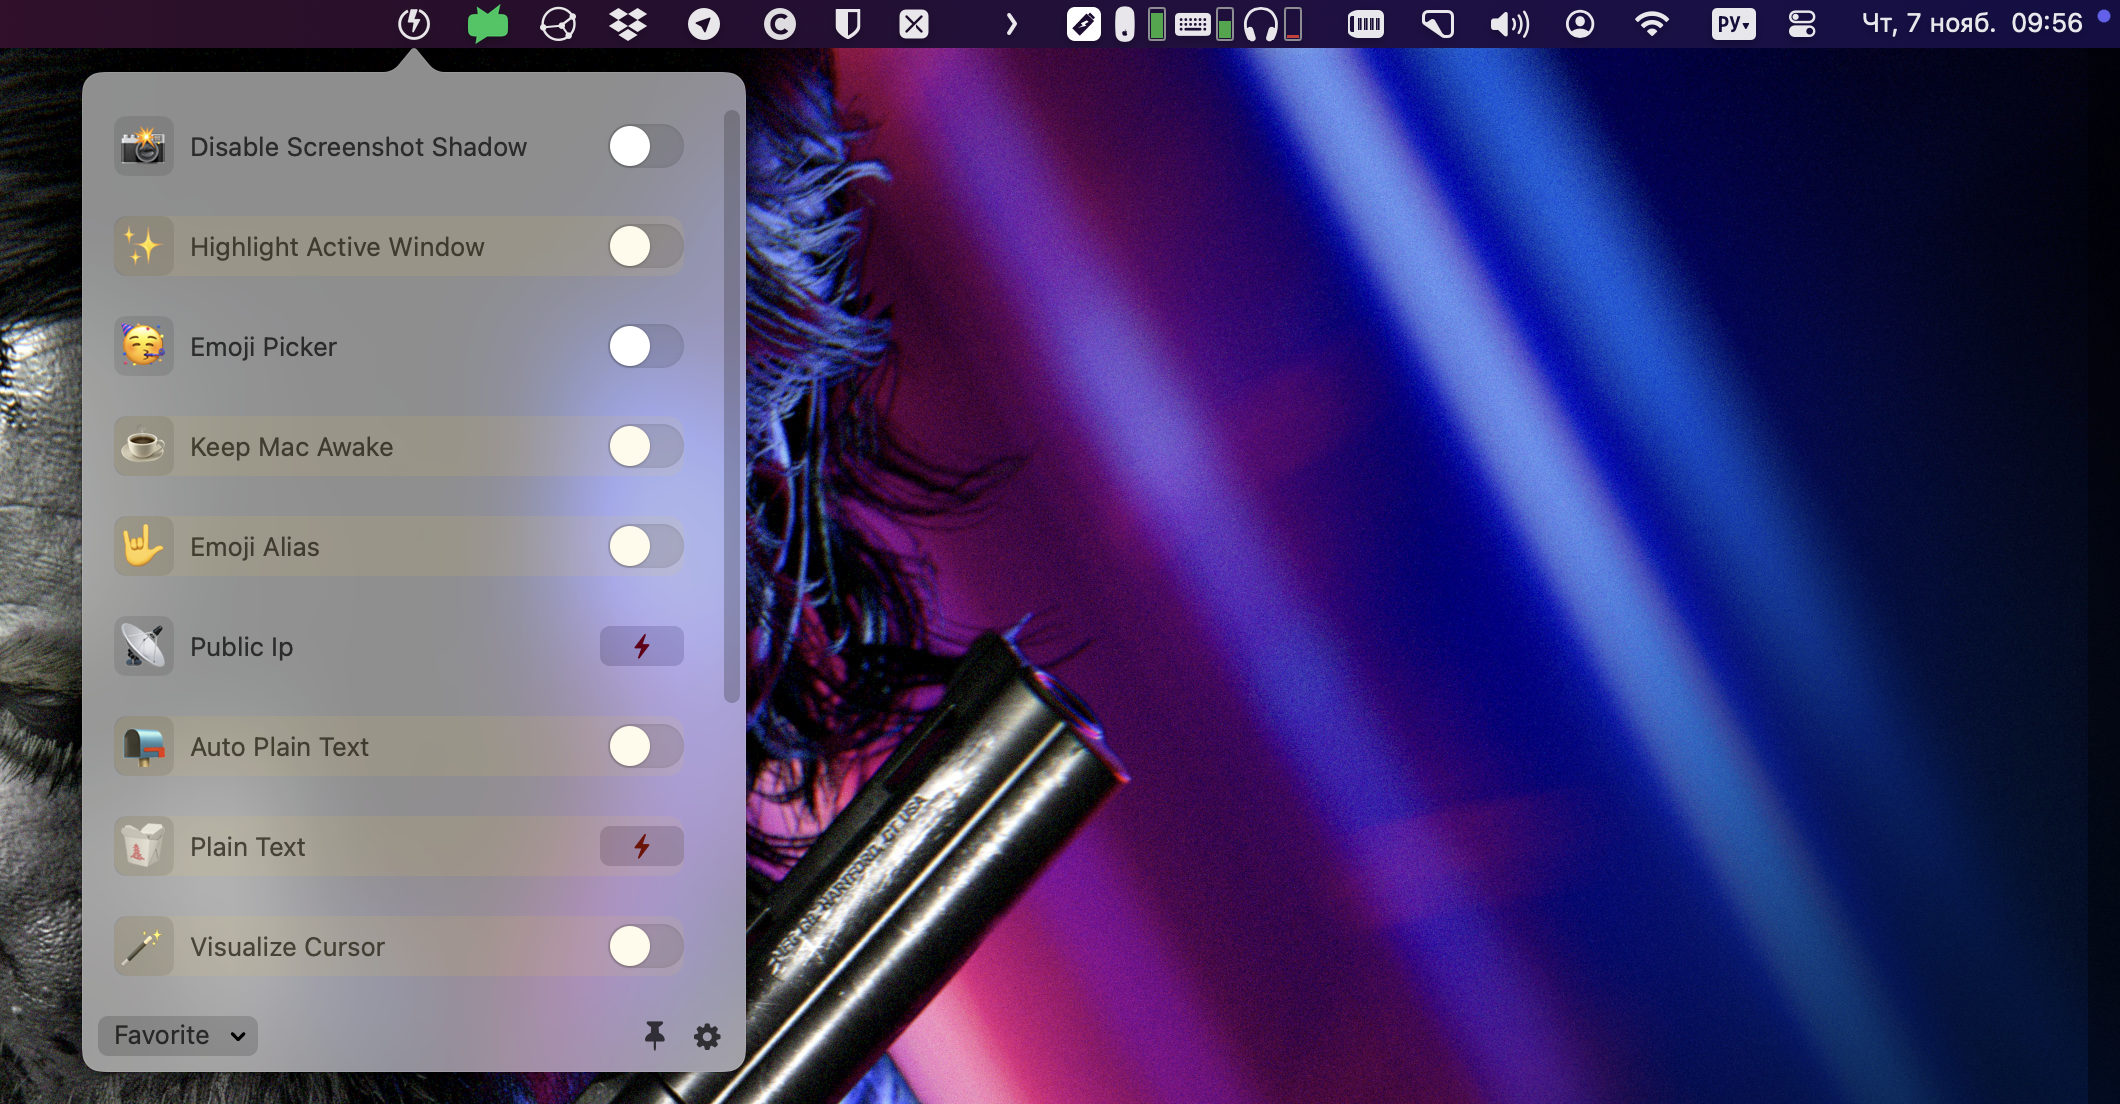The width and height of the screenshot is (2120, 1104).
Task: Enable the Keep Mac Awake switch
Action: [645, 447]
